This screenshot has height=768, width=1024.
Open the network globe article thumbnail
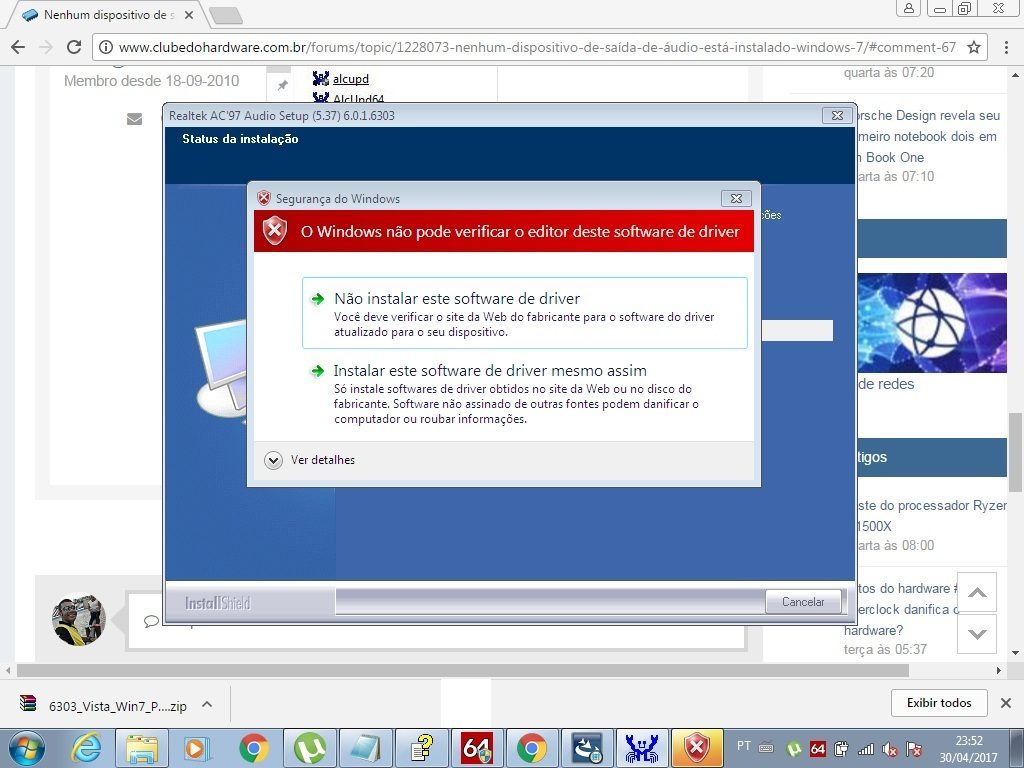pyautogui.click(x=932, y=323)
